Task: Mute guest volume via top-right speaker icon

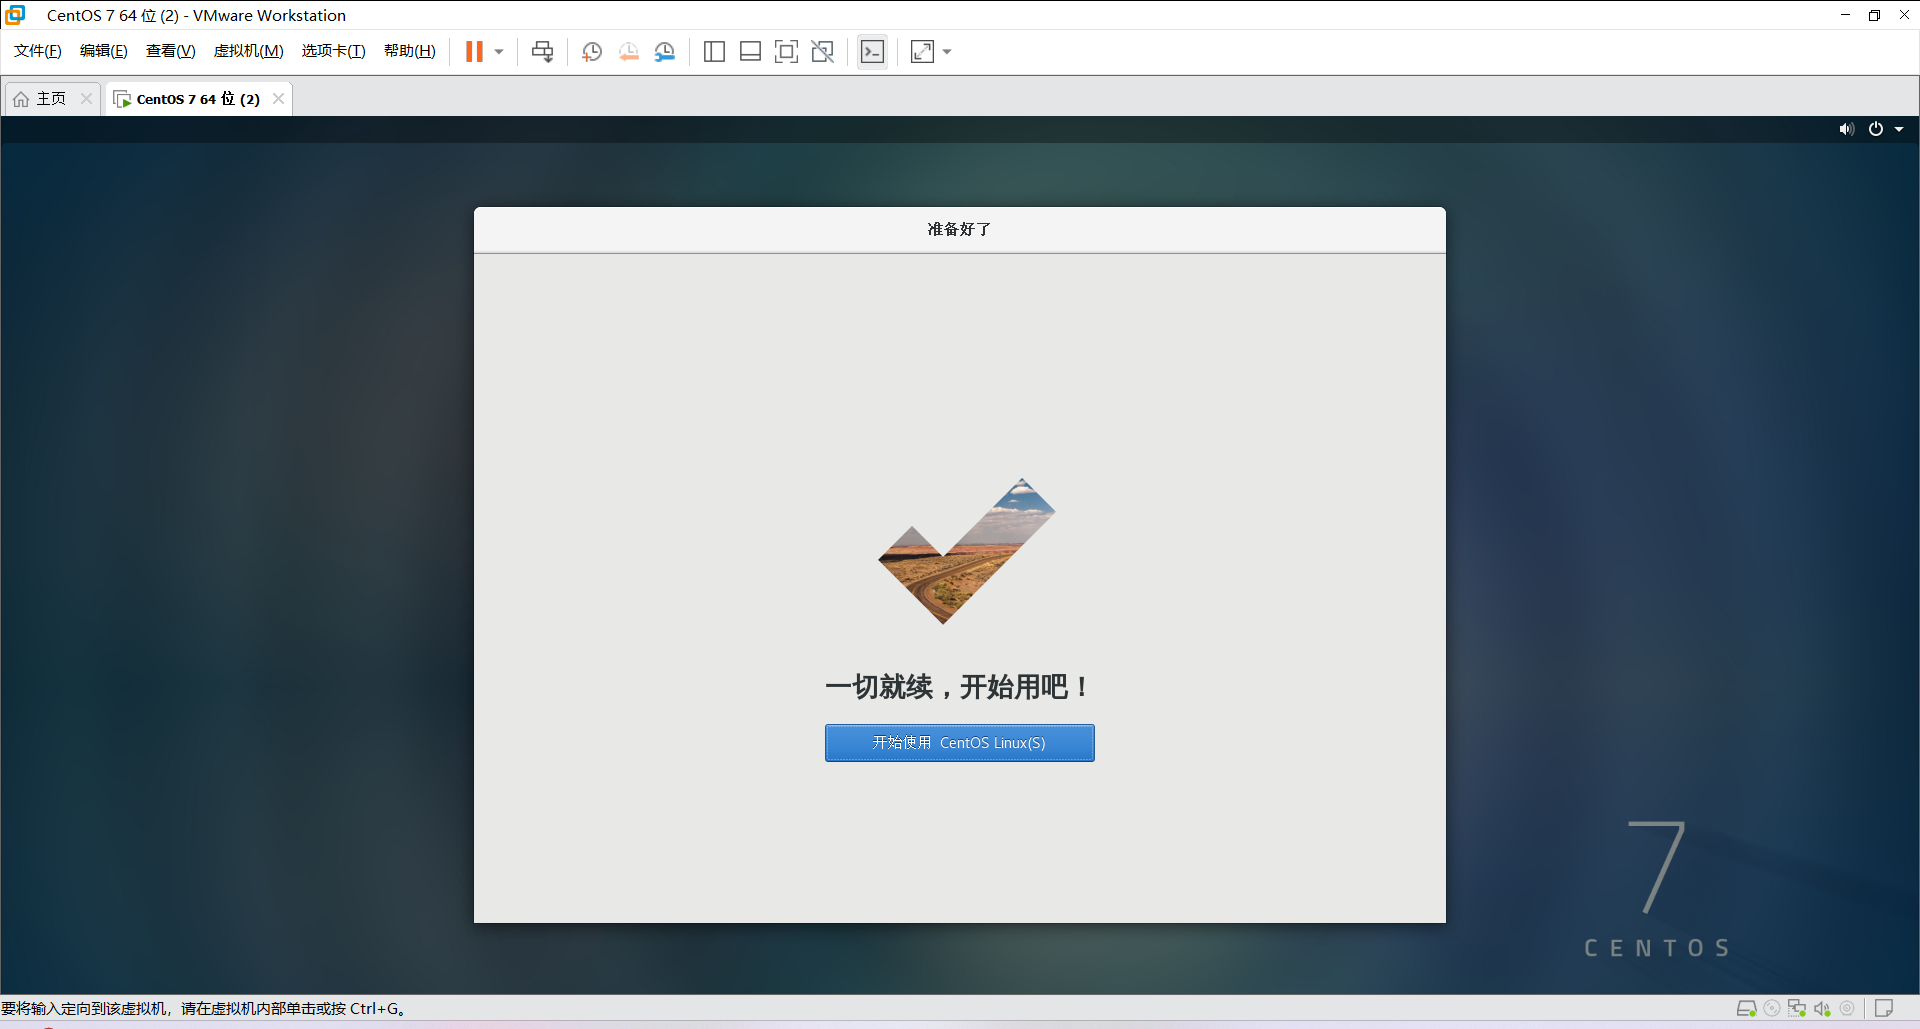Action: [x=1846, y=128]
